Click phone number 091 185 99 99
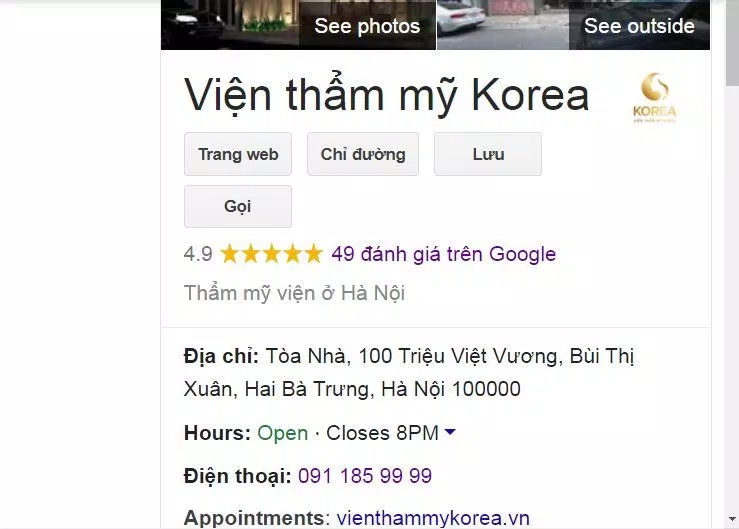739x529 pixels. coord(365,476)
